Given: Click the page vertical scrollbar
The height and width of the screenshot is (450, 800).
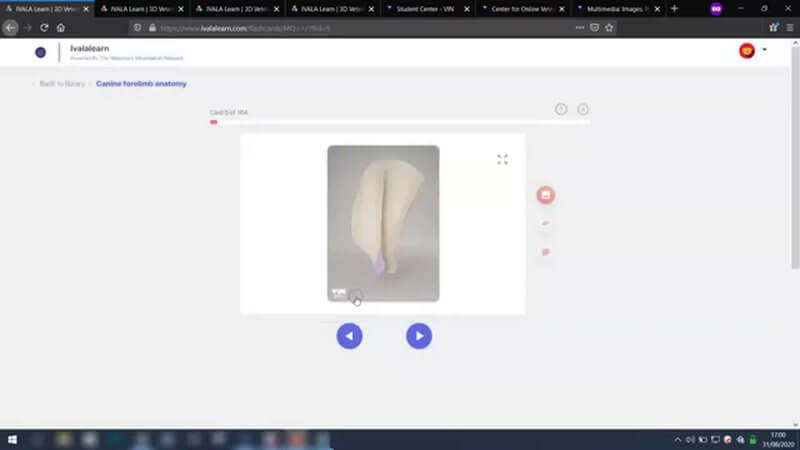Looking at the screenshot, I should [795, 158].
